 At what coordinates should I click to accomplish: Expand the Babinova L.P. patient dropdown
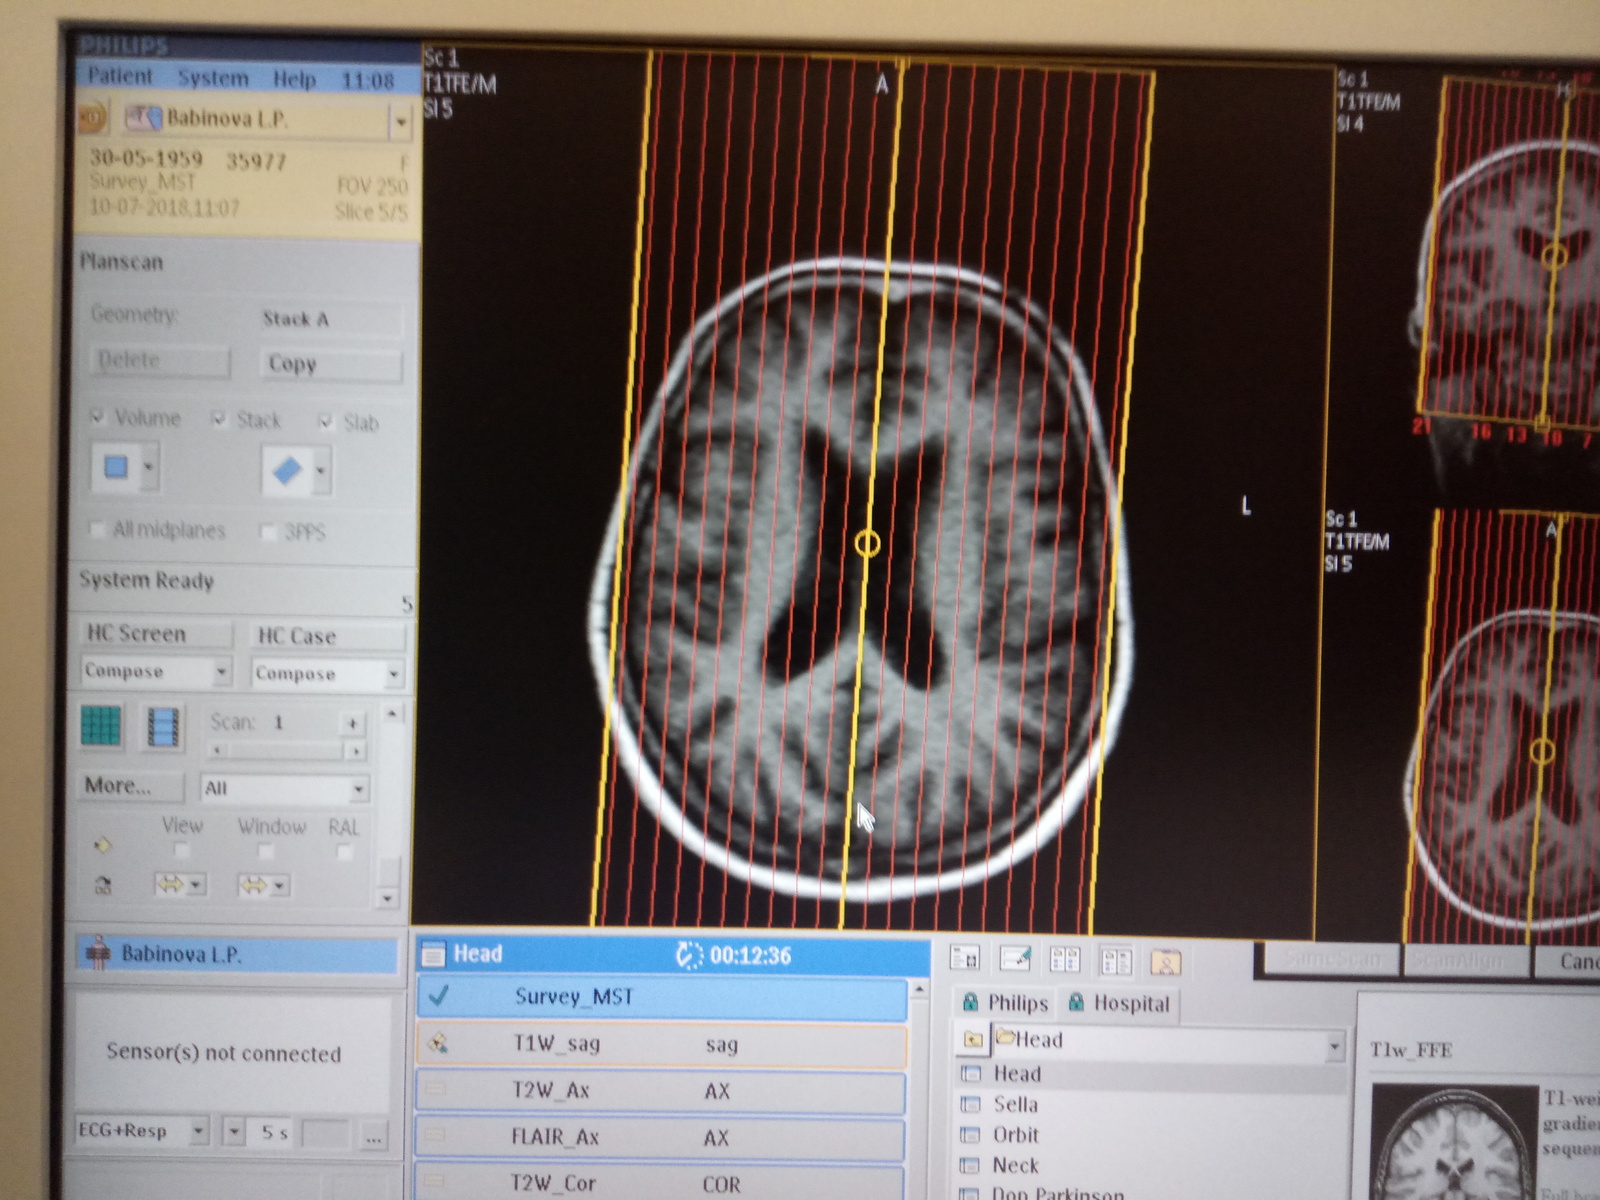401,123
